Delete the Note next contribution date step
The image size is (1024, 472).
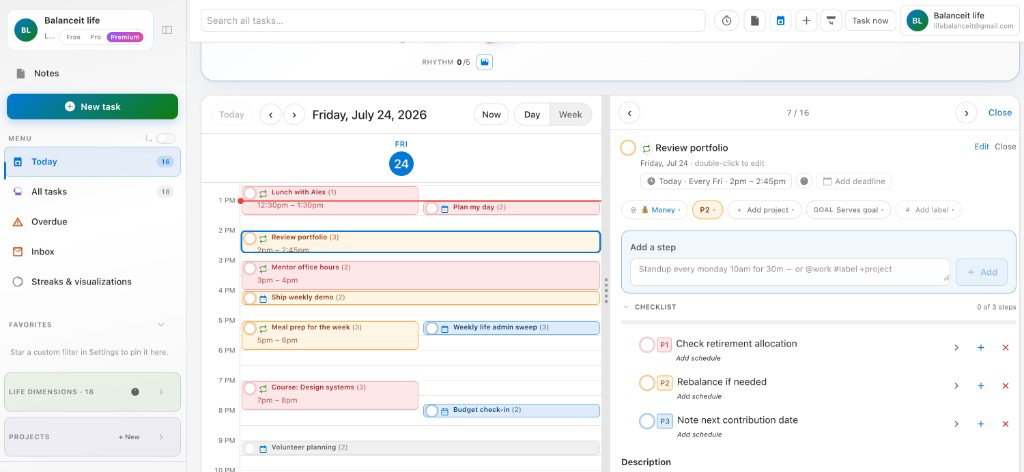point(1005,424)
